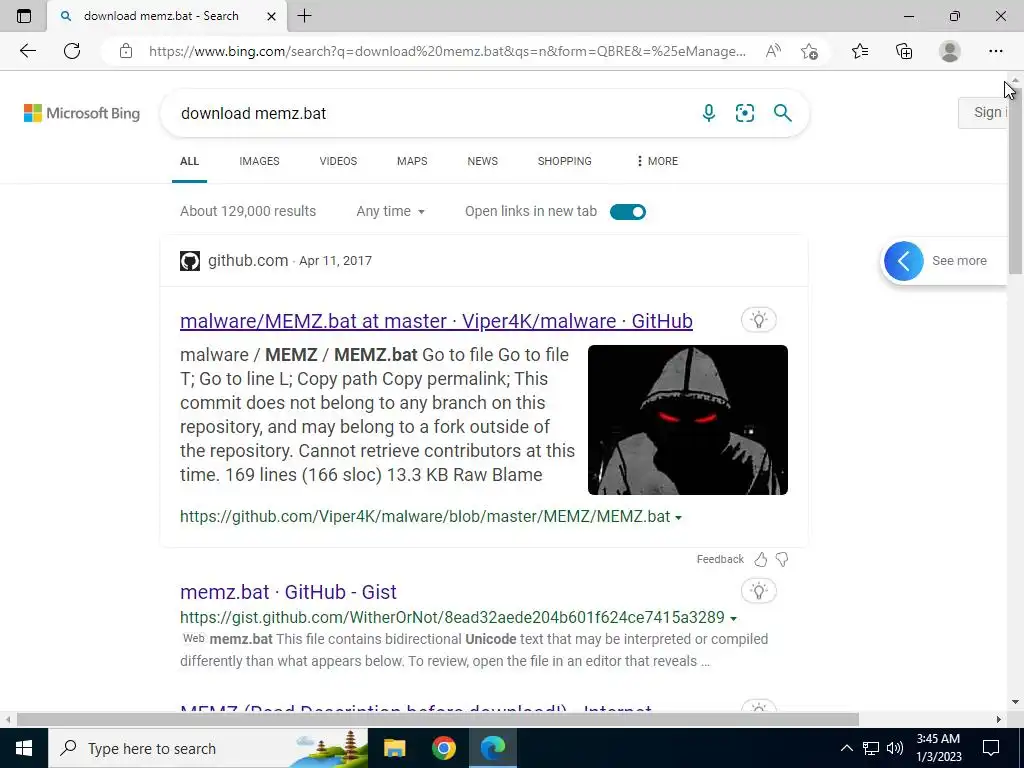The width and height of the screenshot is (1024, 768).
Task: Switch to VIDEOS results tab
Action: 338,161
